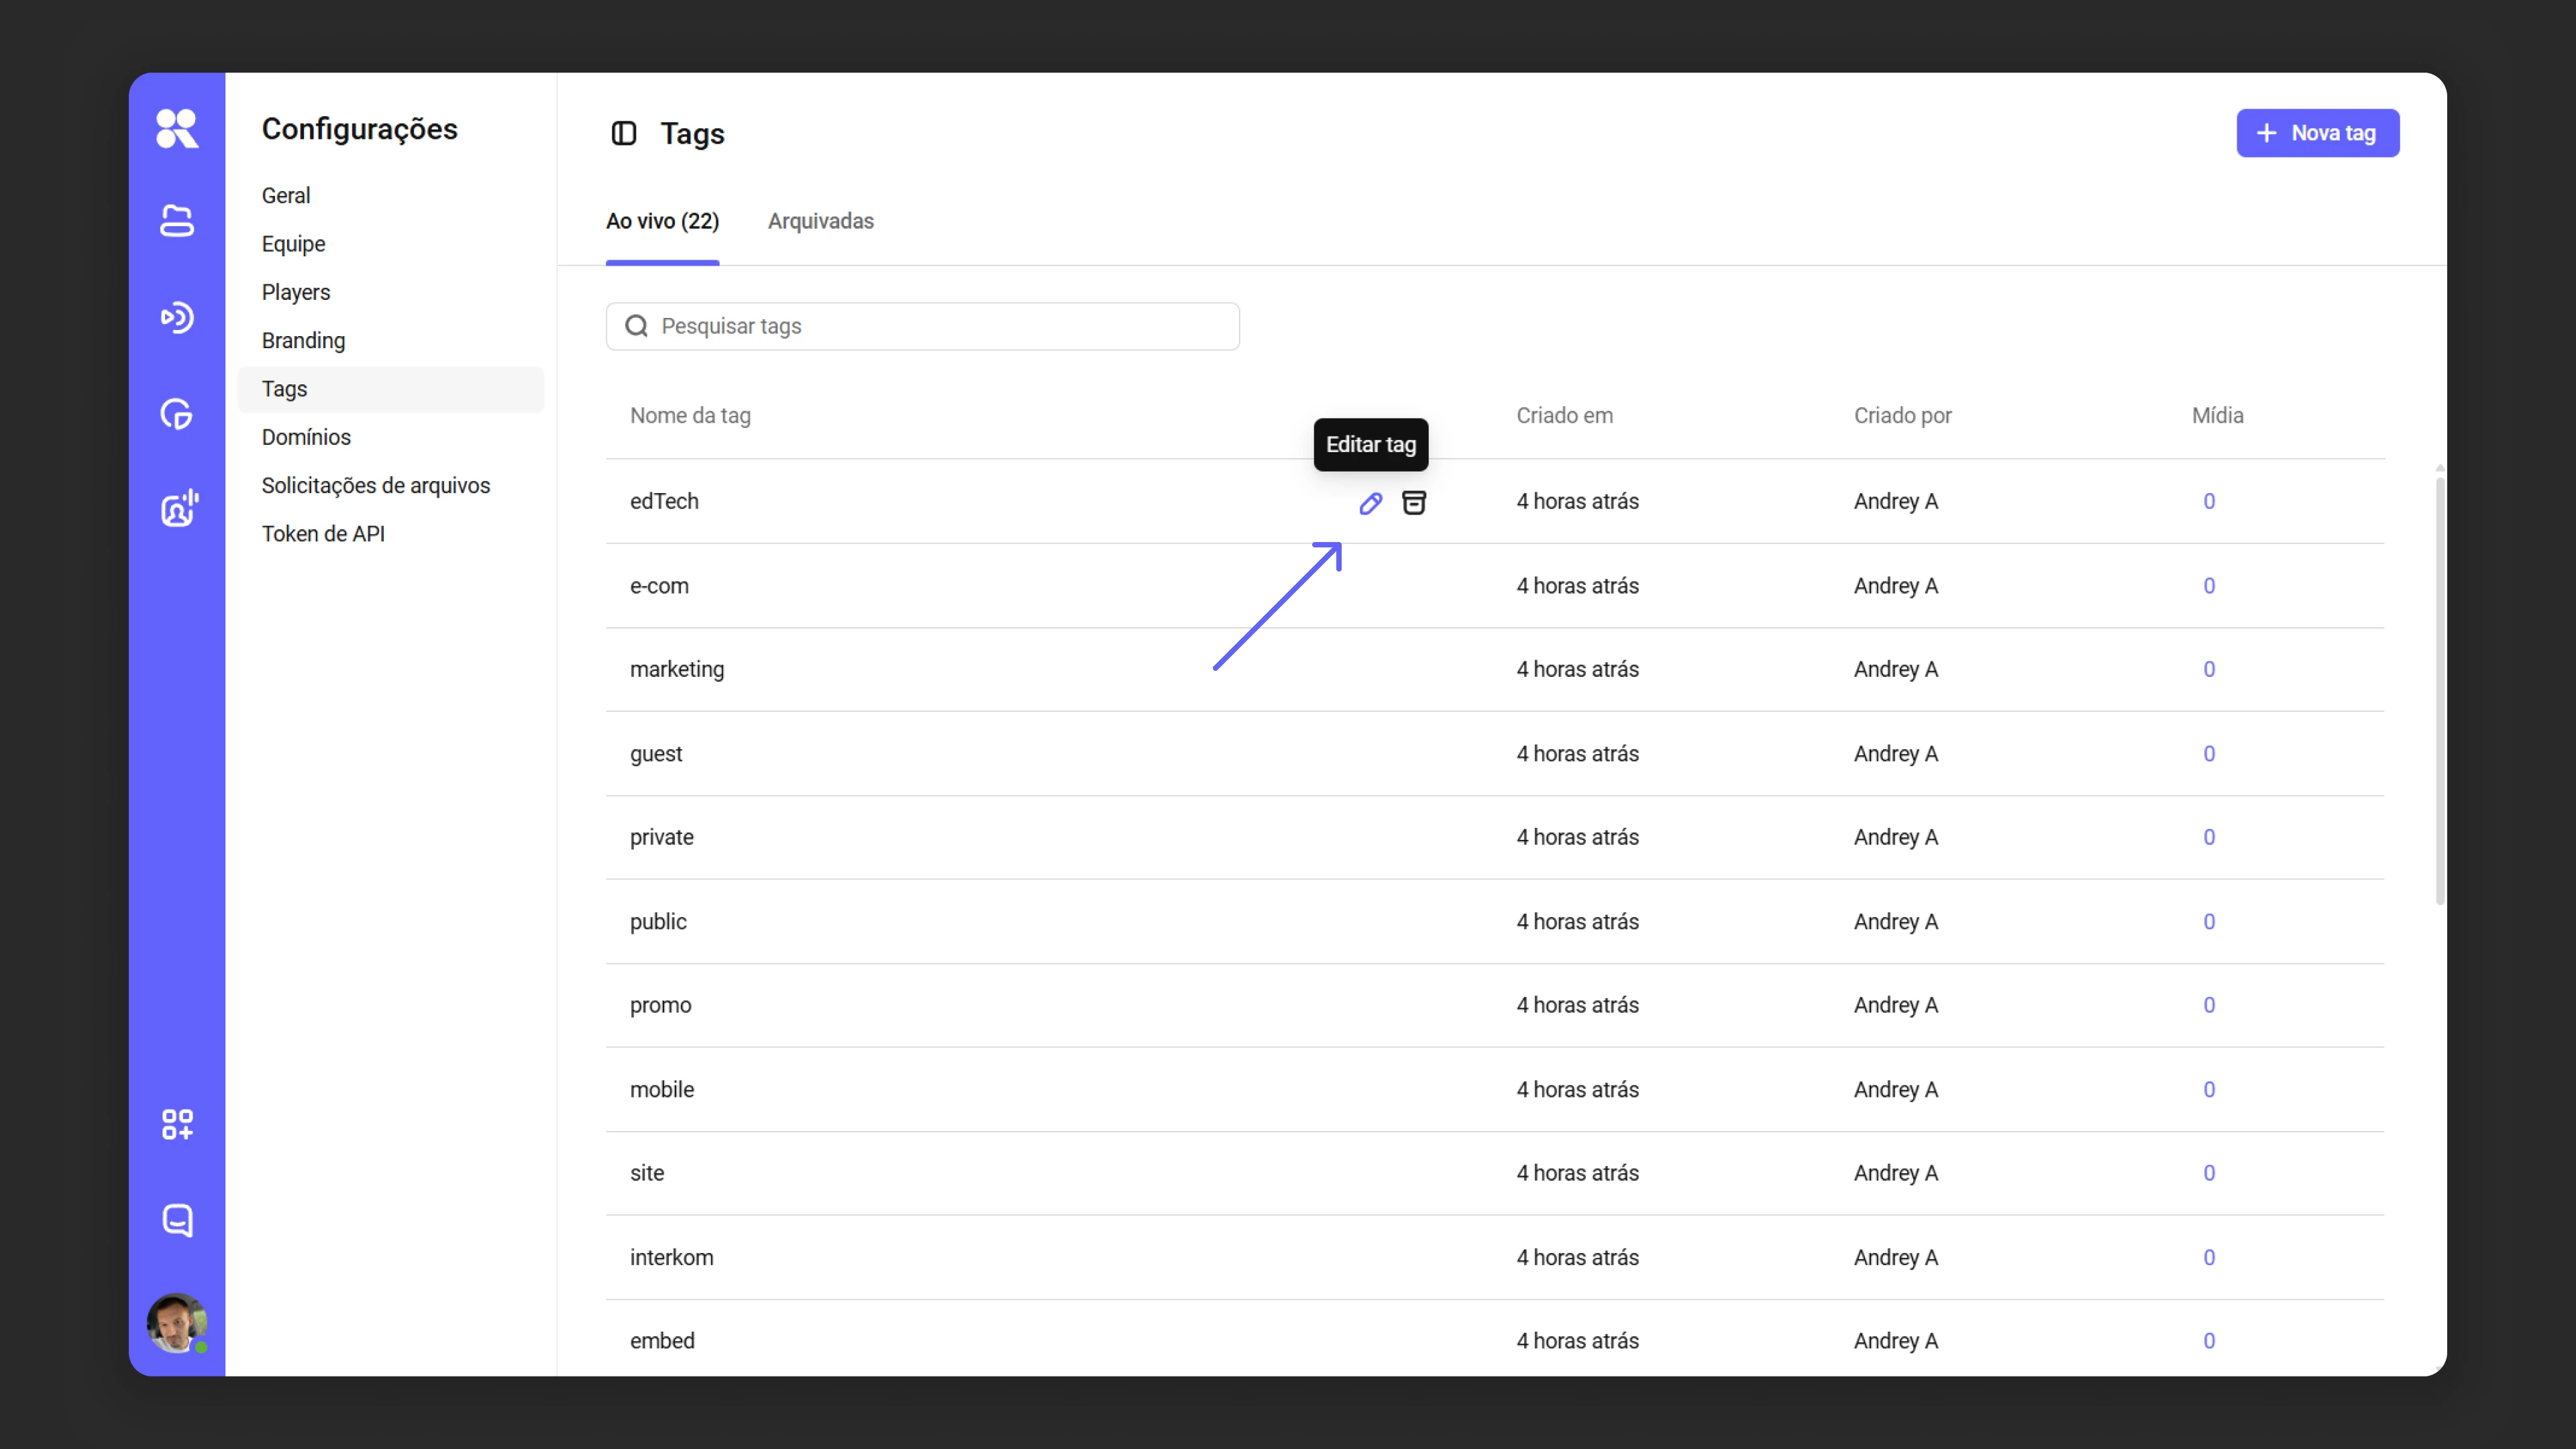The image size is (2576, 1449).
Task: Open the Branding settings page
Action: pyautogui.click(x=303, y=340)
